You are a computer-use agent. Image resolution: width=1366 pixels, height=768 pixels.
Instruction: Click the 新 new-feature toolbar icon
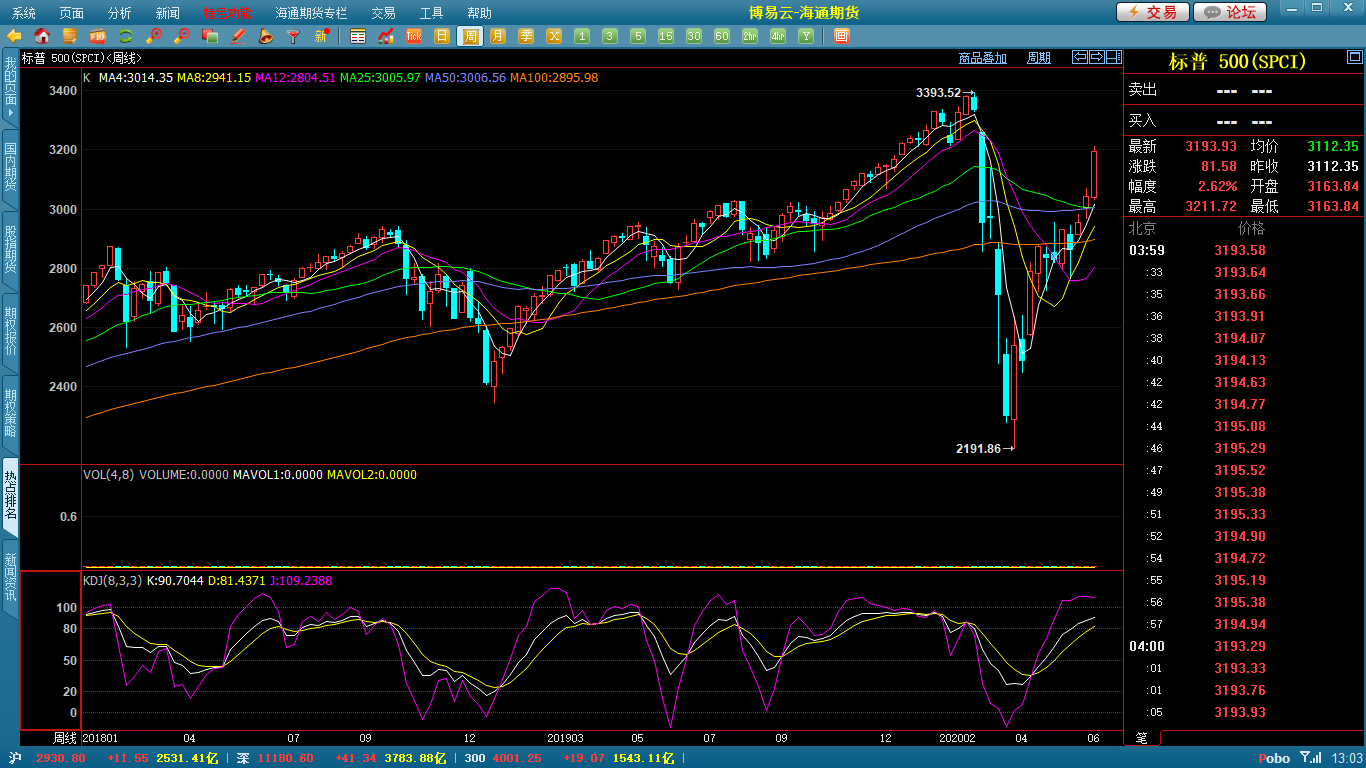pyautogui.click(x=322, y=36)
